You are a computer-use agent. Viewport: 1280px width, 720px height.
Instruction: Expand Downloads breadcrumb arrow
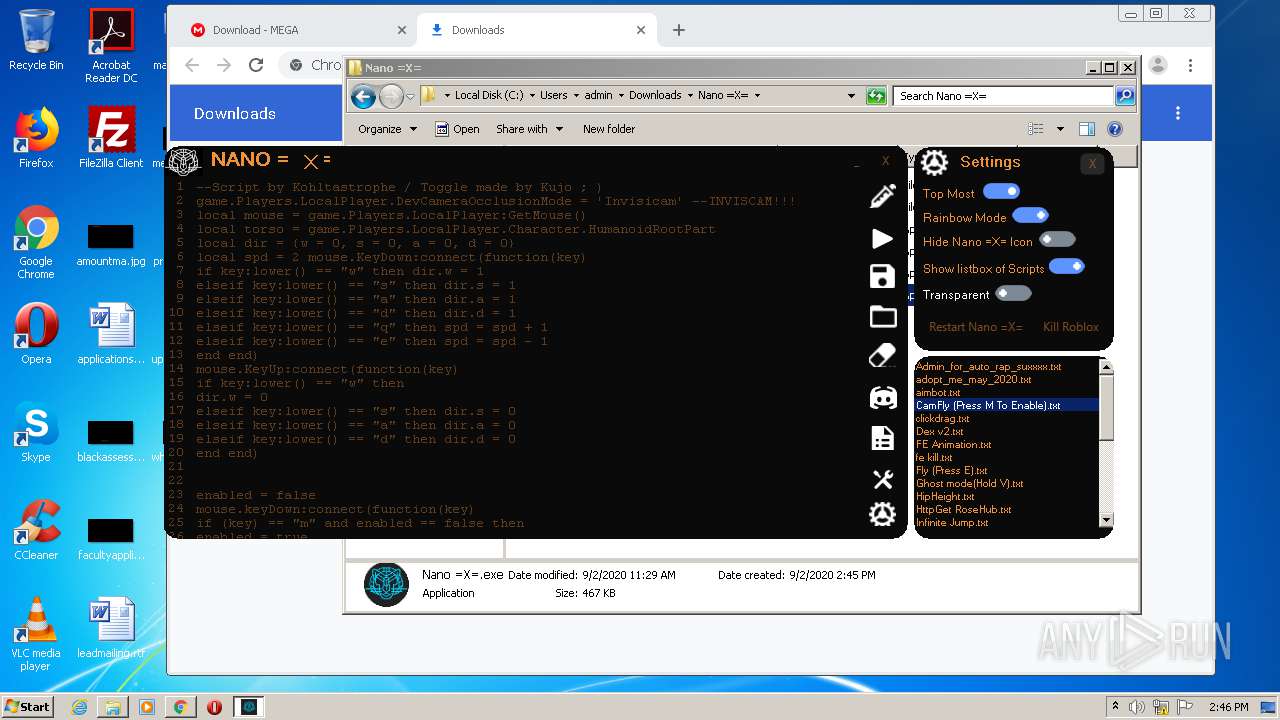coord(690,96)
